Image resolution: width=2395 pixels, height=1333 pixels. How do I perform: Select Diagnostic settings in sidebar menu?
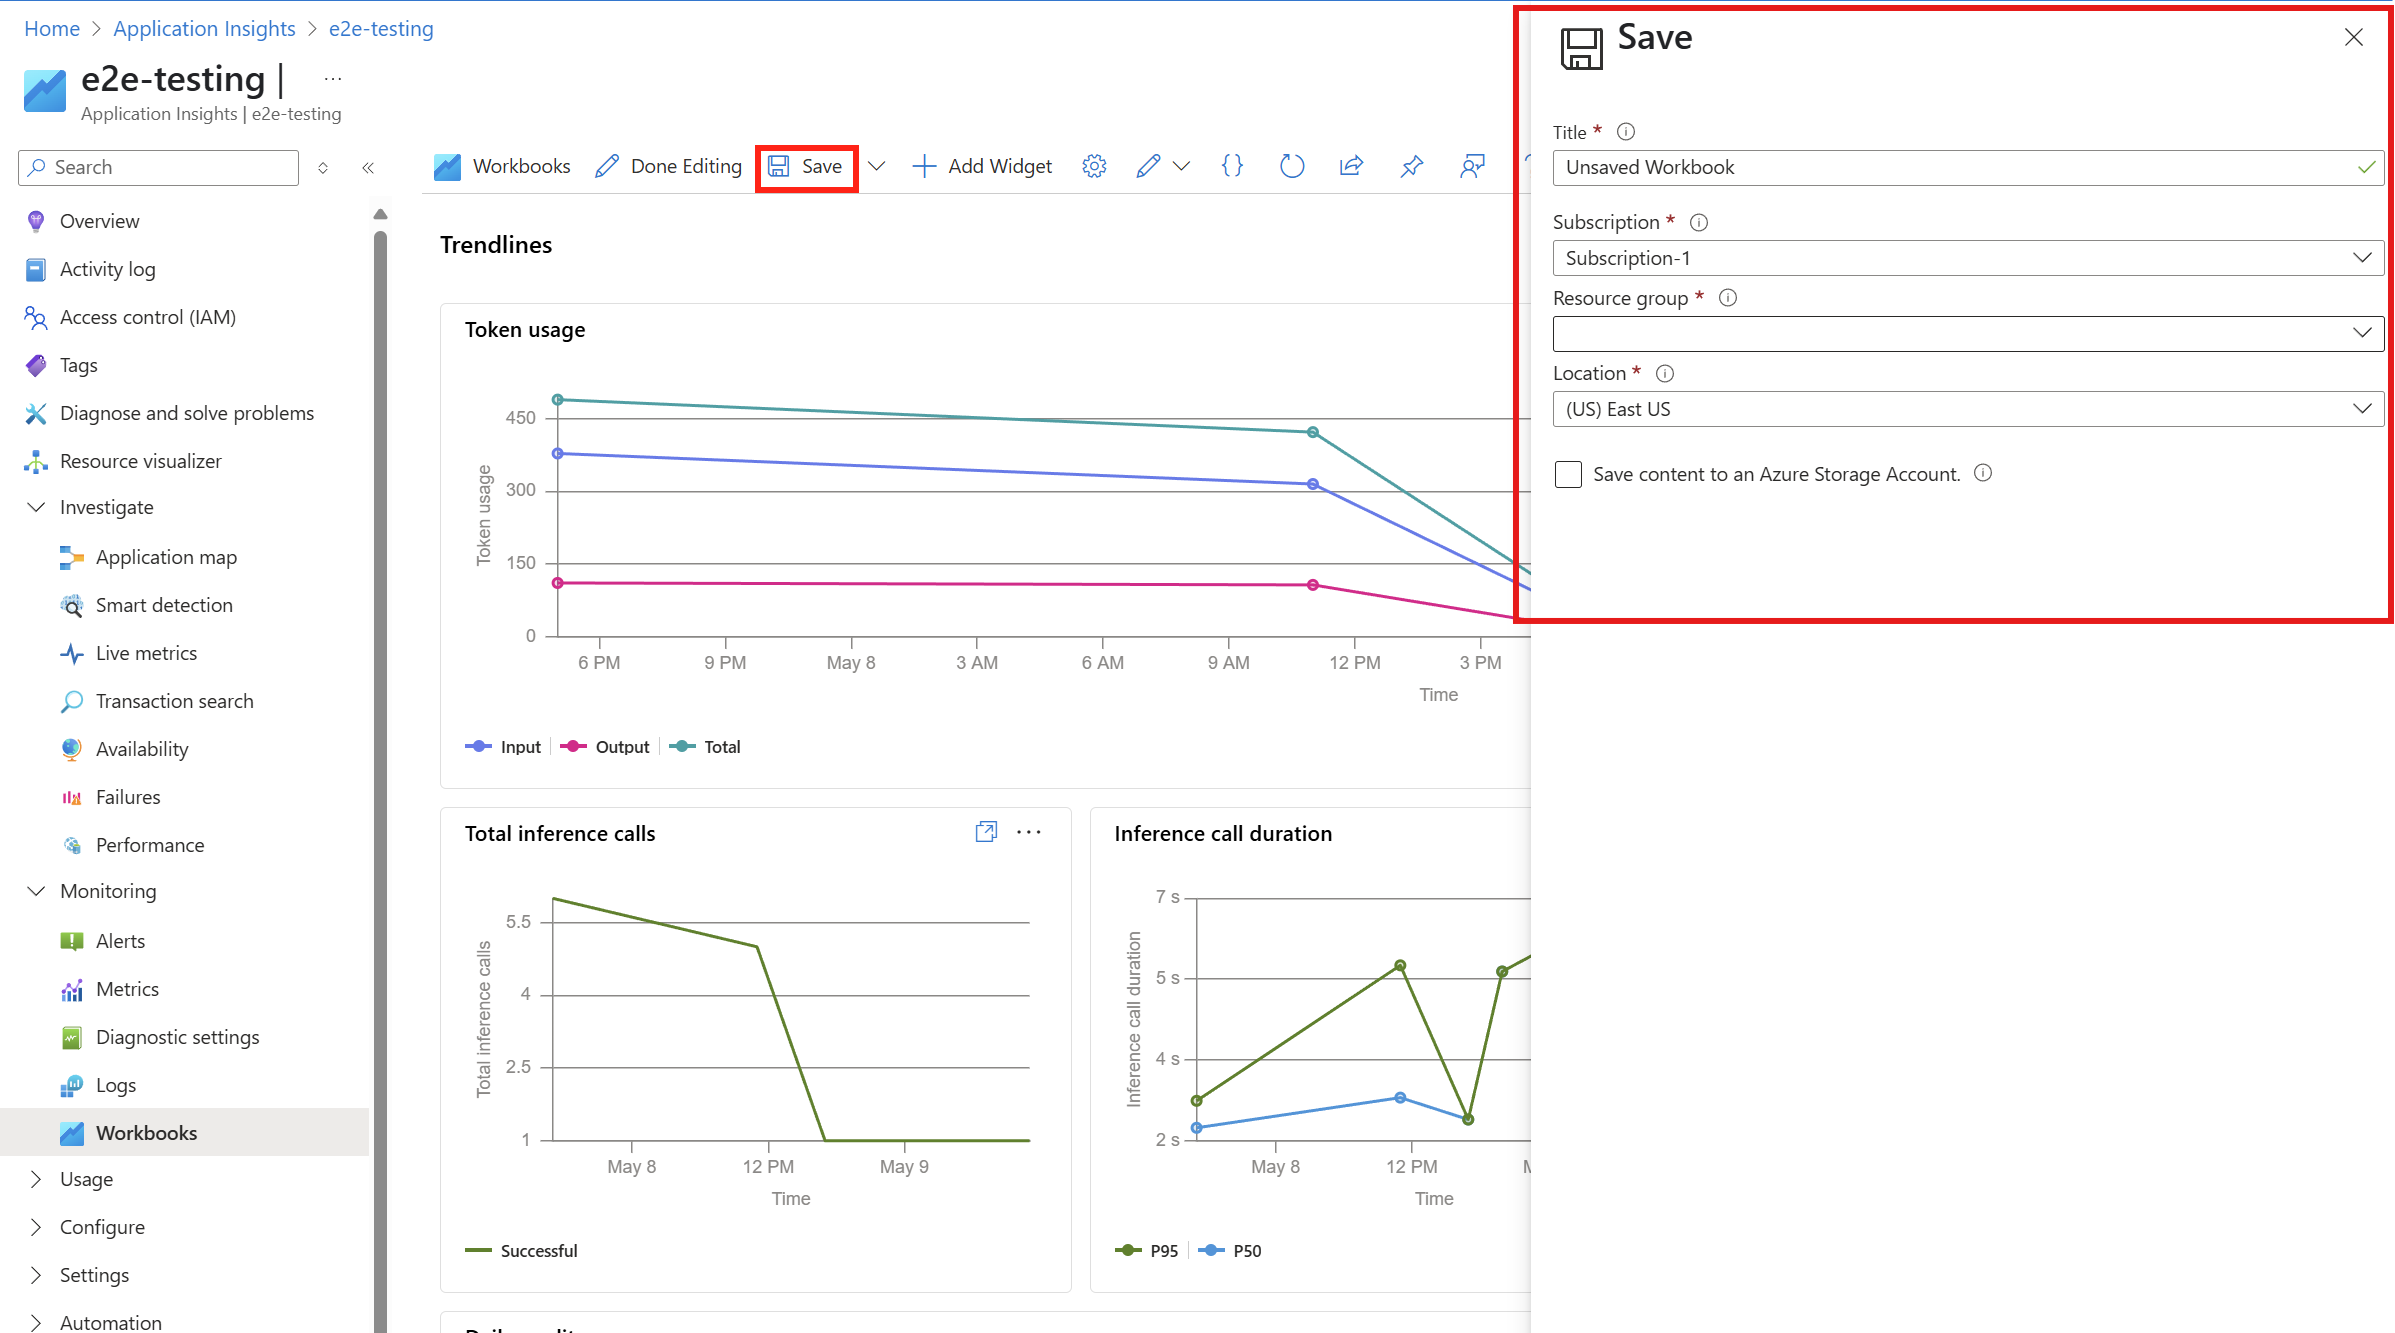coord(177,1037)
